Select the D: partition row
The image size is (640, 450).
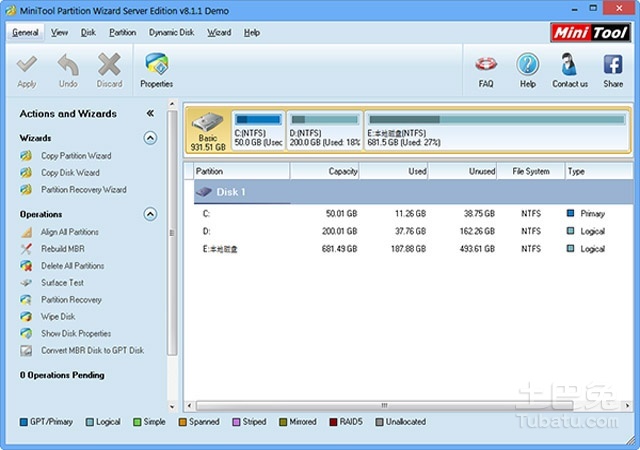413,231
